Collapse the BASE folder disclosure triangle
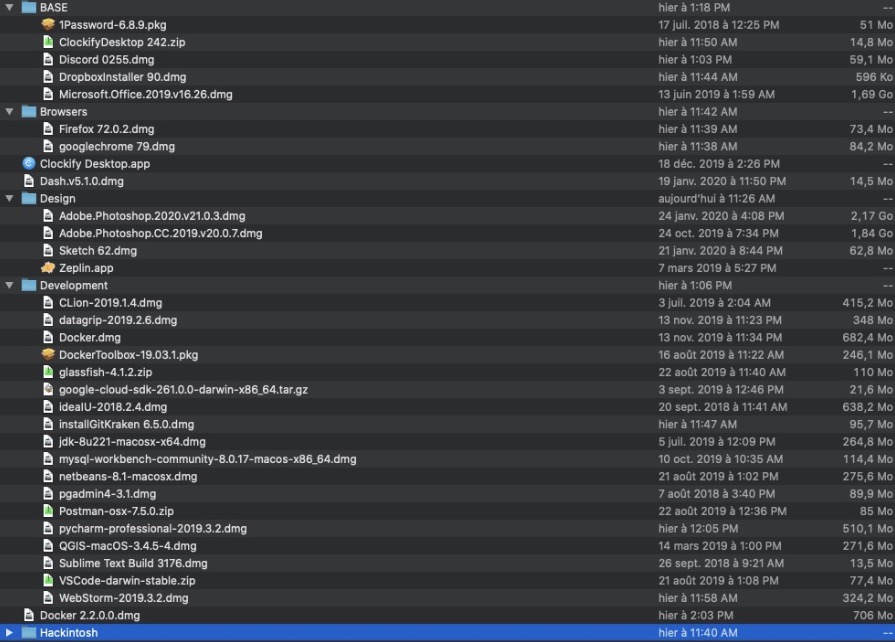895x642 pixels. coord(10,7)
